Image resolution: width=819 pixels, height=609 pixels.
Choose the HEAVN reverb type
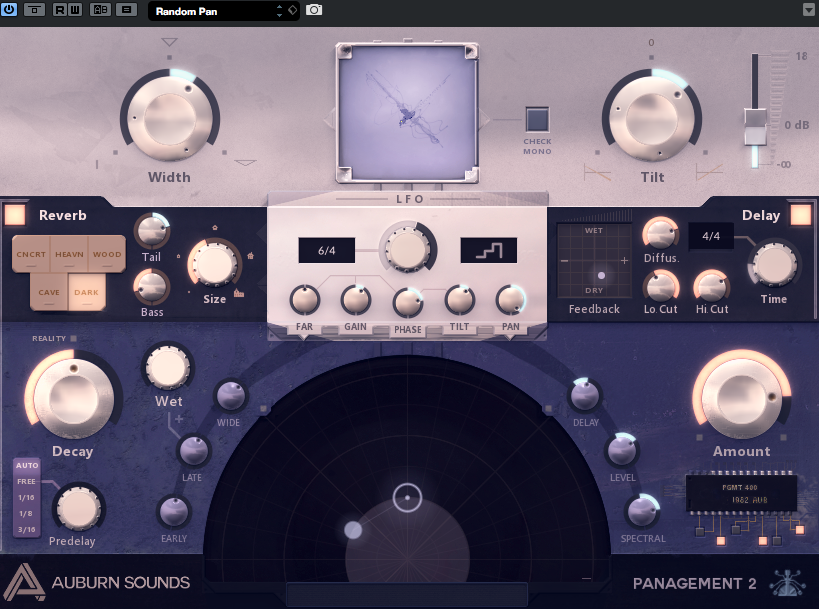69,255
